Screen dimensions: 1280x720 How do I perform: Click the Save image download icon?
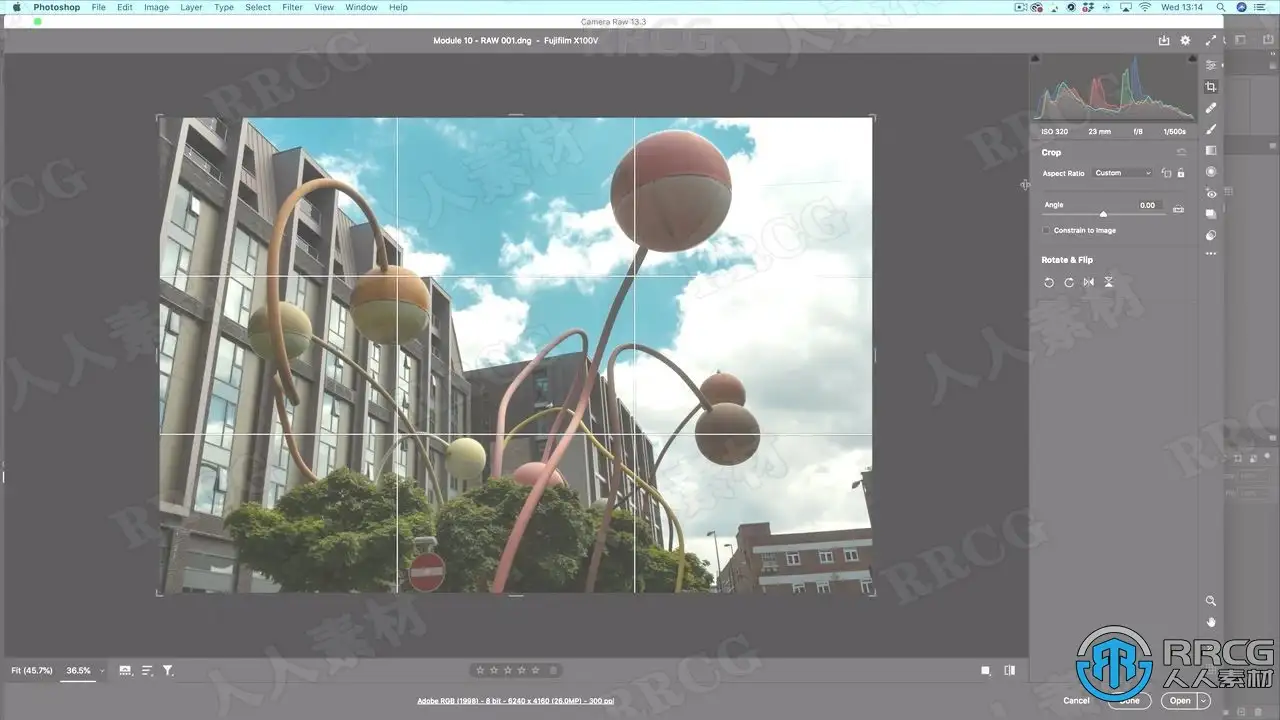click(1164, 41)
